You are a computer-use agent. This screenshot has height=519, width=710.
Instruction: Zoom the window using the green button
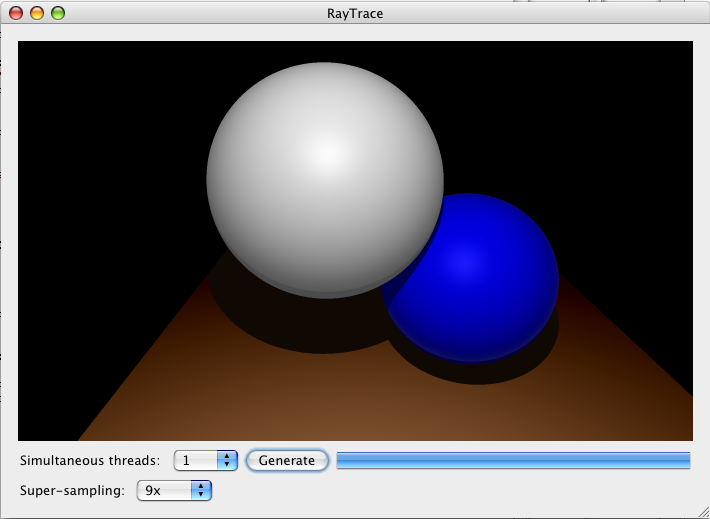[x=58, y=14]
